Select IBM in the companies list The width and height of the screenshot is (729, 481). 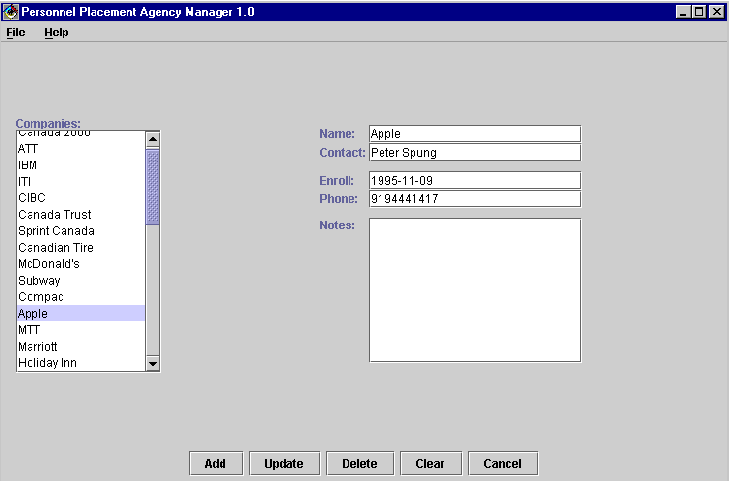pos(28,165)
